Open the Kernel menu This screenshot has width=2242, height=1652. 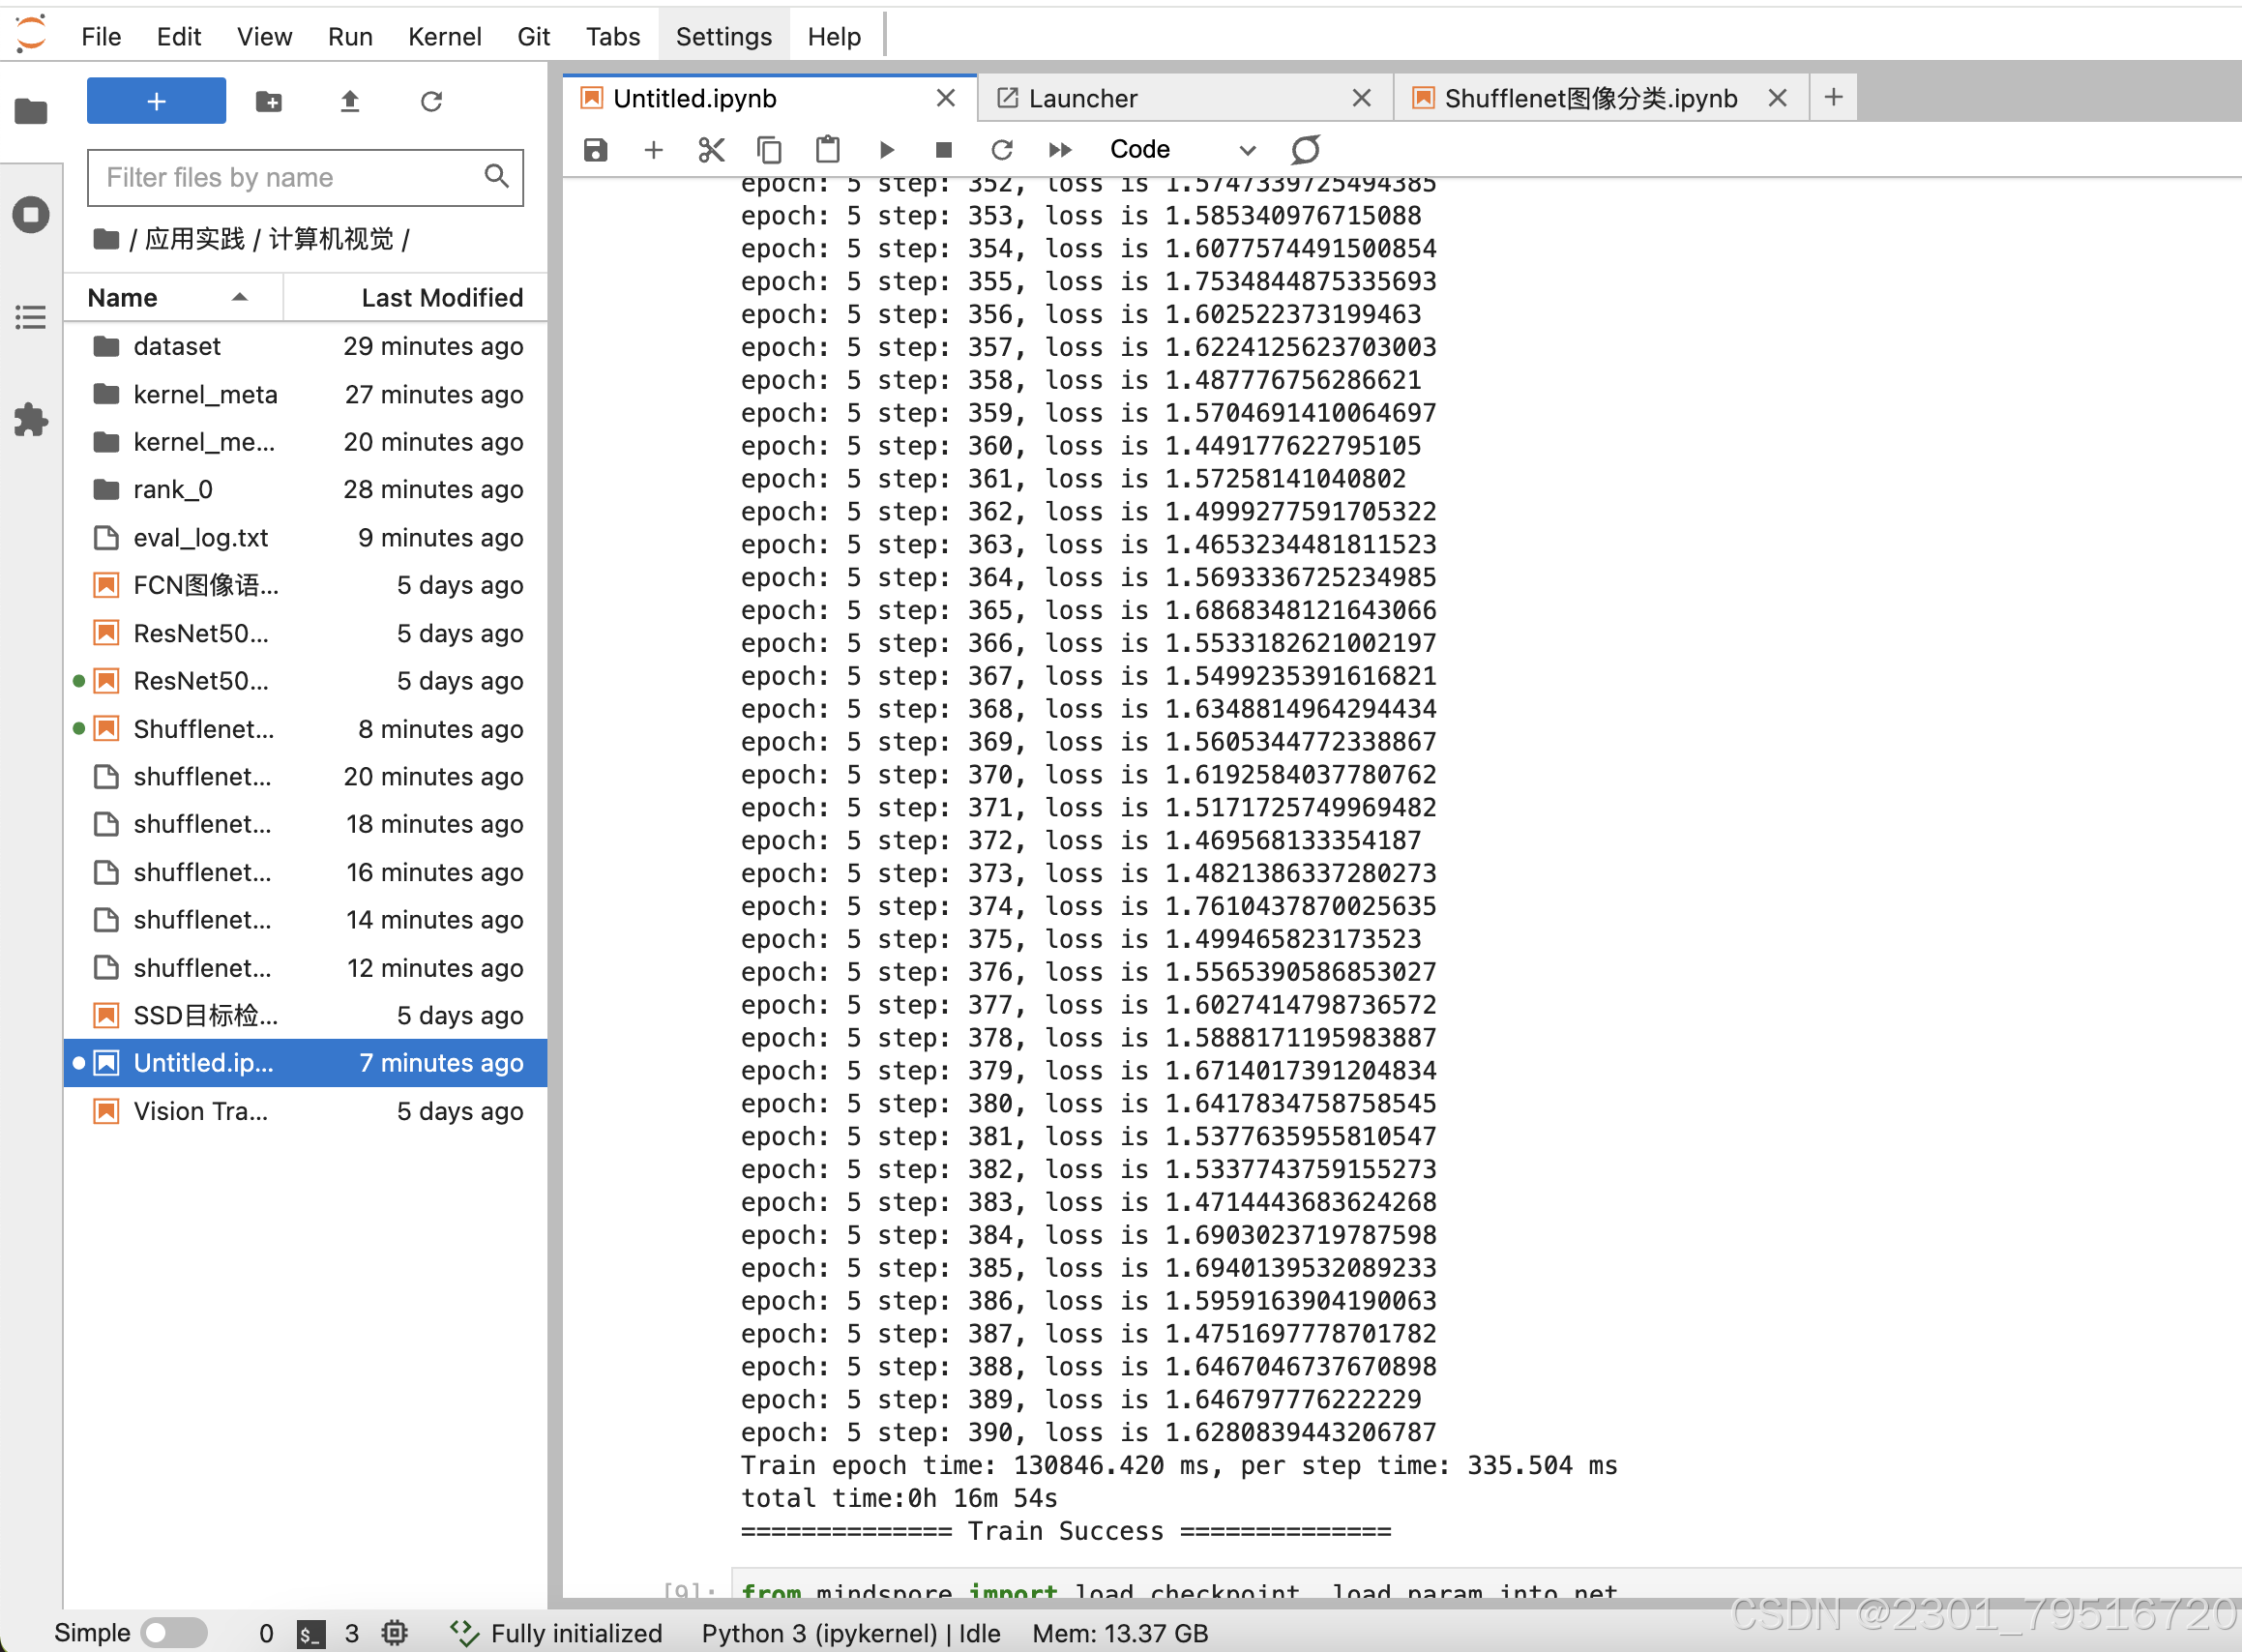pos(444,37)
